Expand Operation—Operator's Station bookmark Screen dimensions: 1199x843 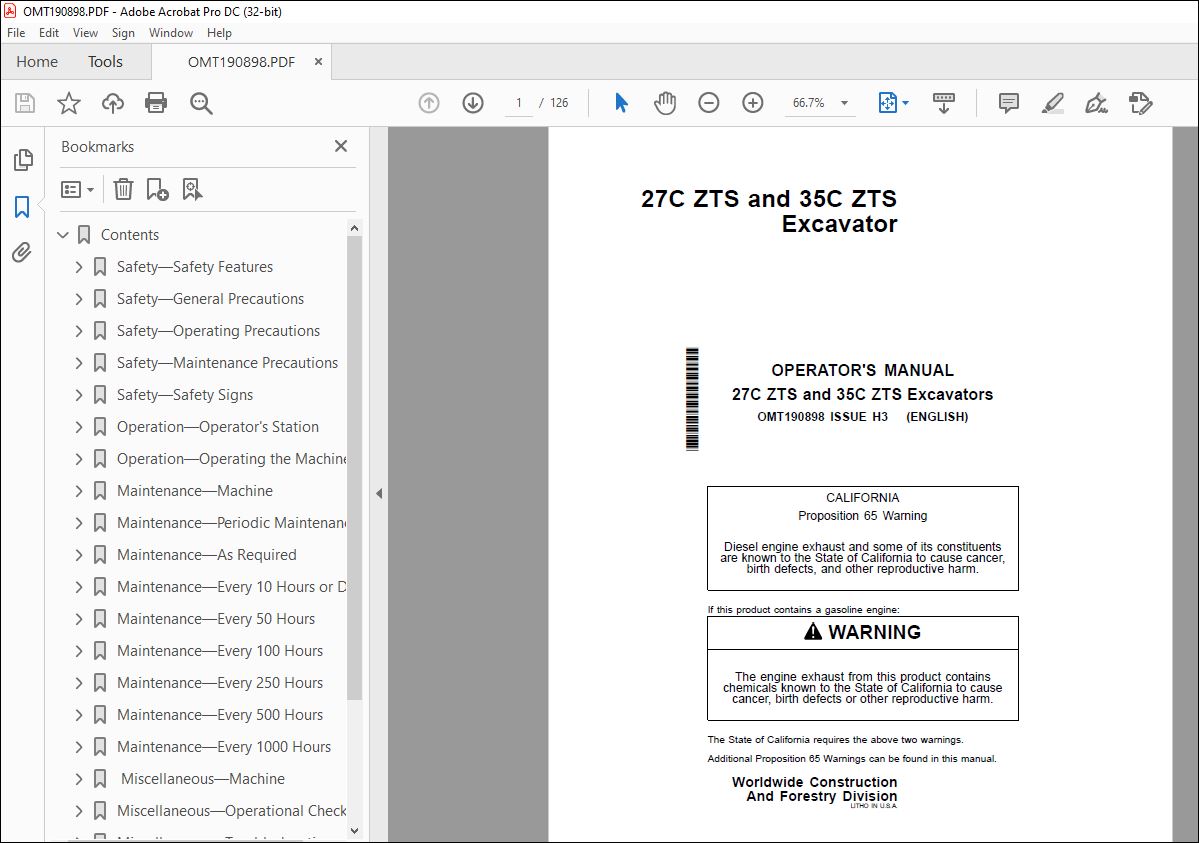tap(79, 427)
